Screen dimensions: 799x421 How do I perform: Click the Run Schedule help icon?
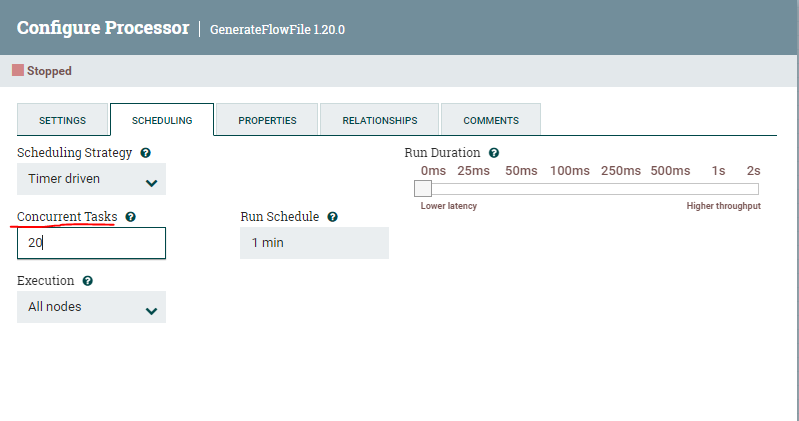coord(333,216)
